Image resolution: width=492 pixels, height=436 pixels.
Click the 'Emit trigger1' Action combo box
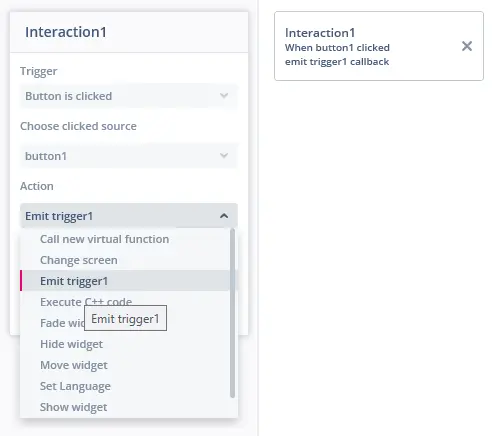point(129,216)
